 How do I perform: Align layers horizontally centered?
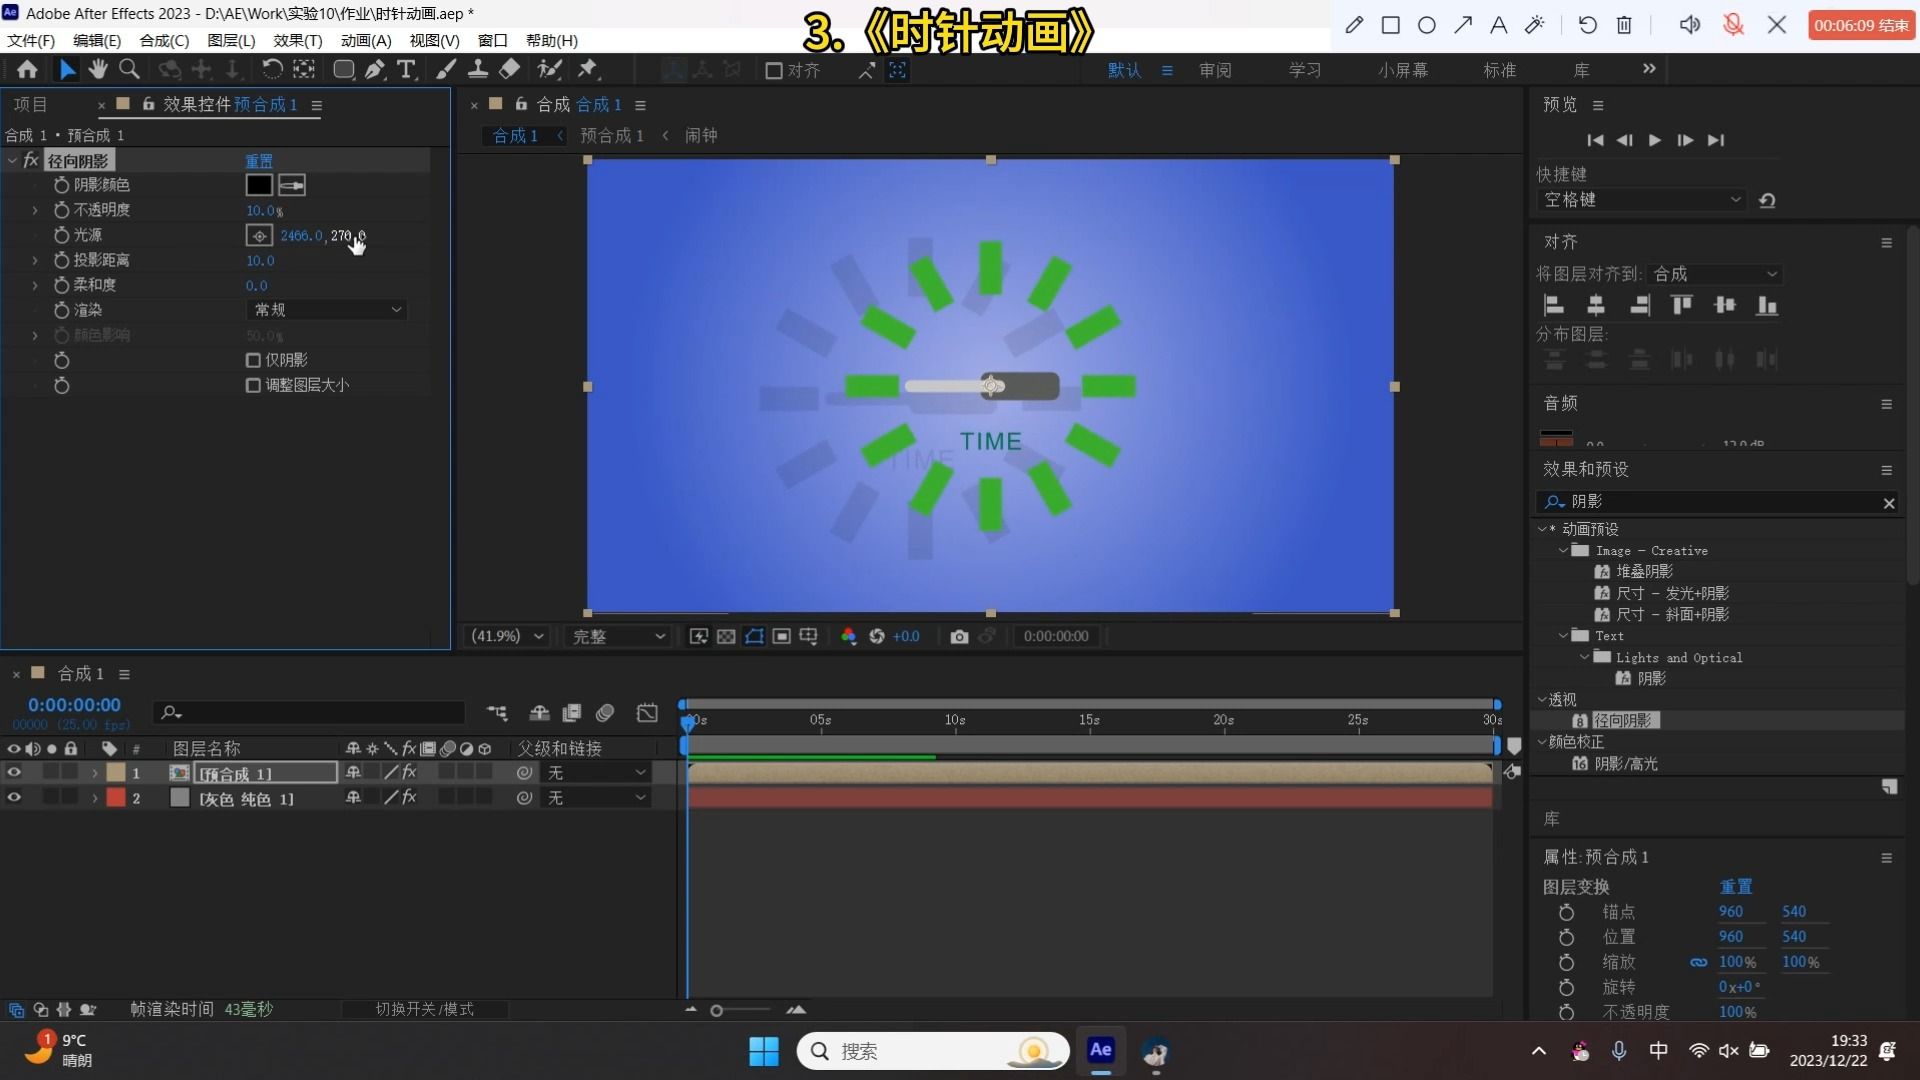tap(1596, 305)
